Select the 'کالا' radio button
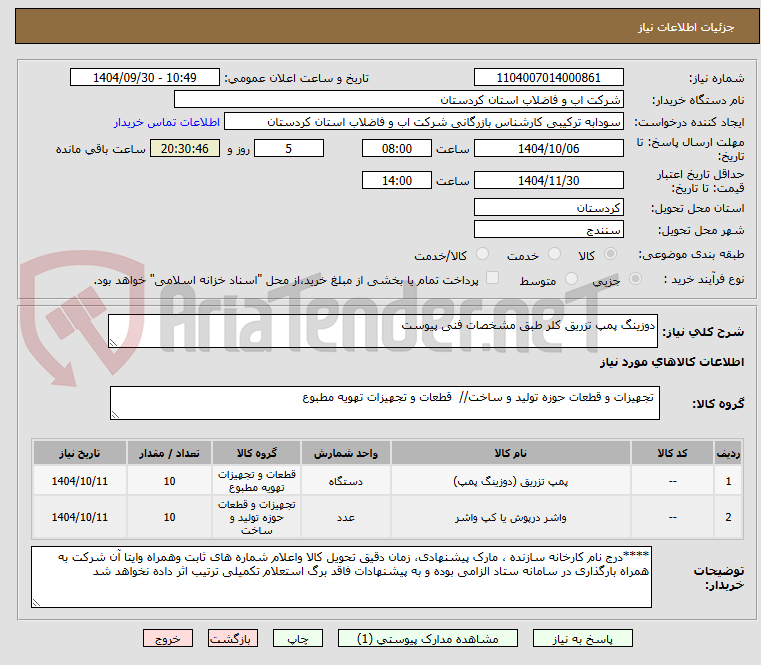The image size is (761, 665). pos(610,254)
